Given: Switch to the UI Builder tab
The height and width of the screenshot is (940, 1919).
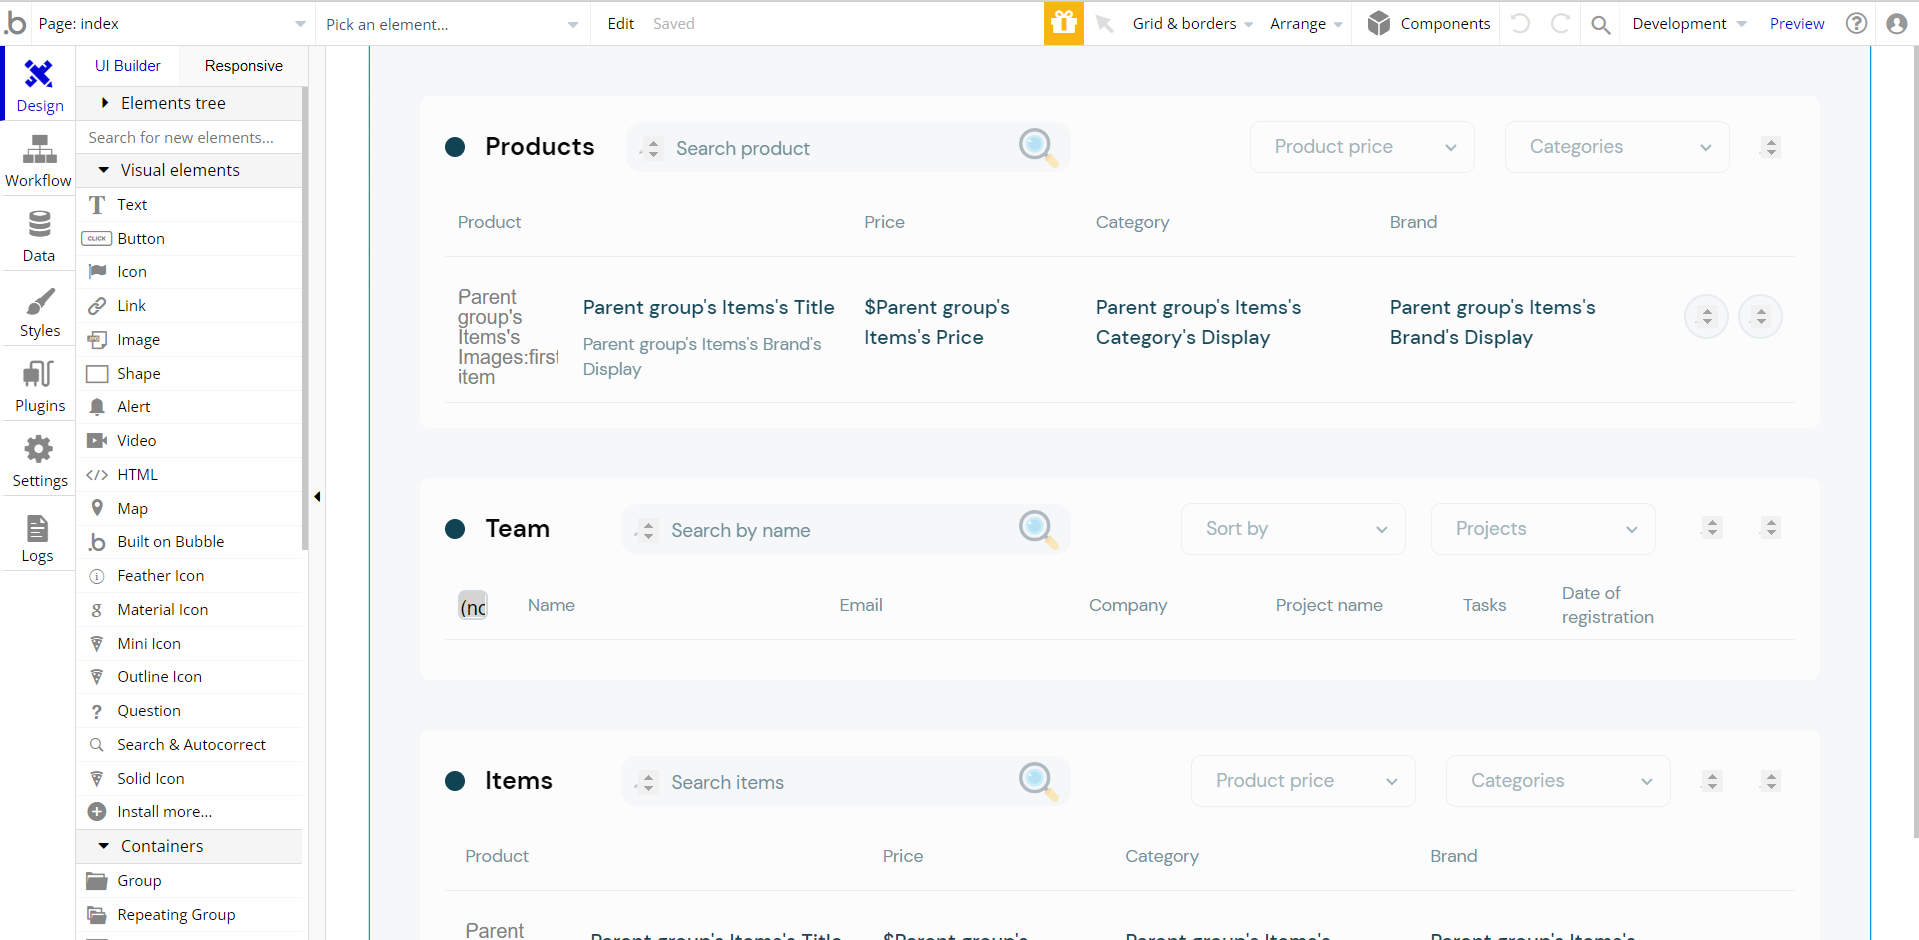Looking at the screenshot, I should click(x=128, y=66).
